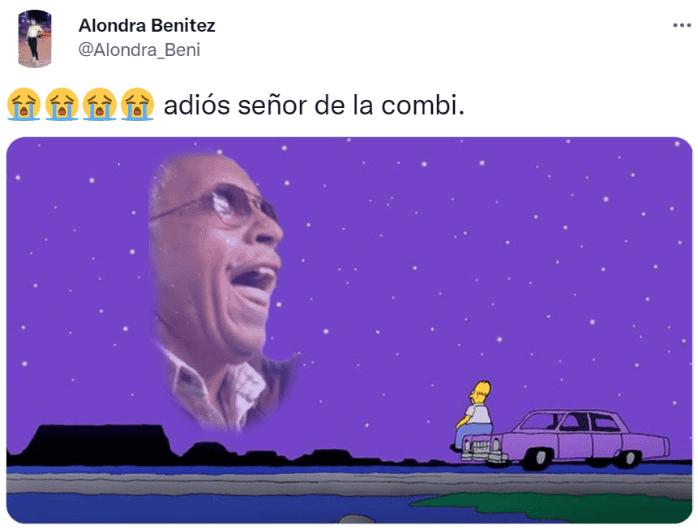698x530 pixels.
Task: Click the black mesa silhouette on horizon
Action: 98,443
